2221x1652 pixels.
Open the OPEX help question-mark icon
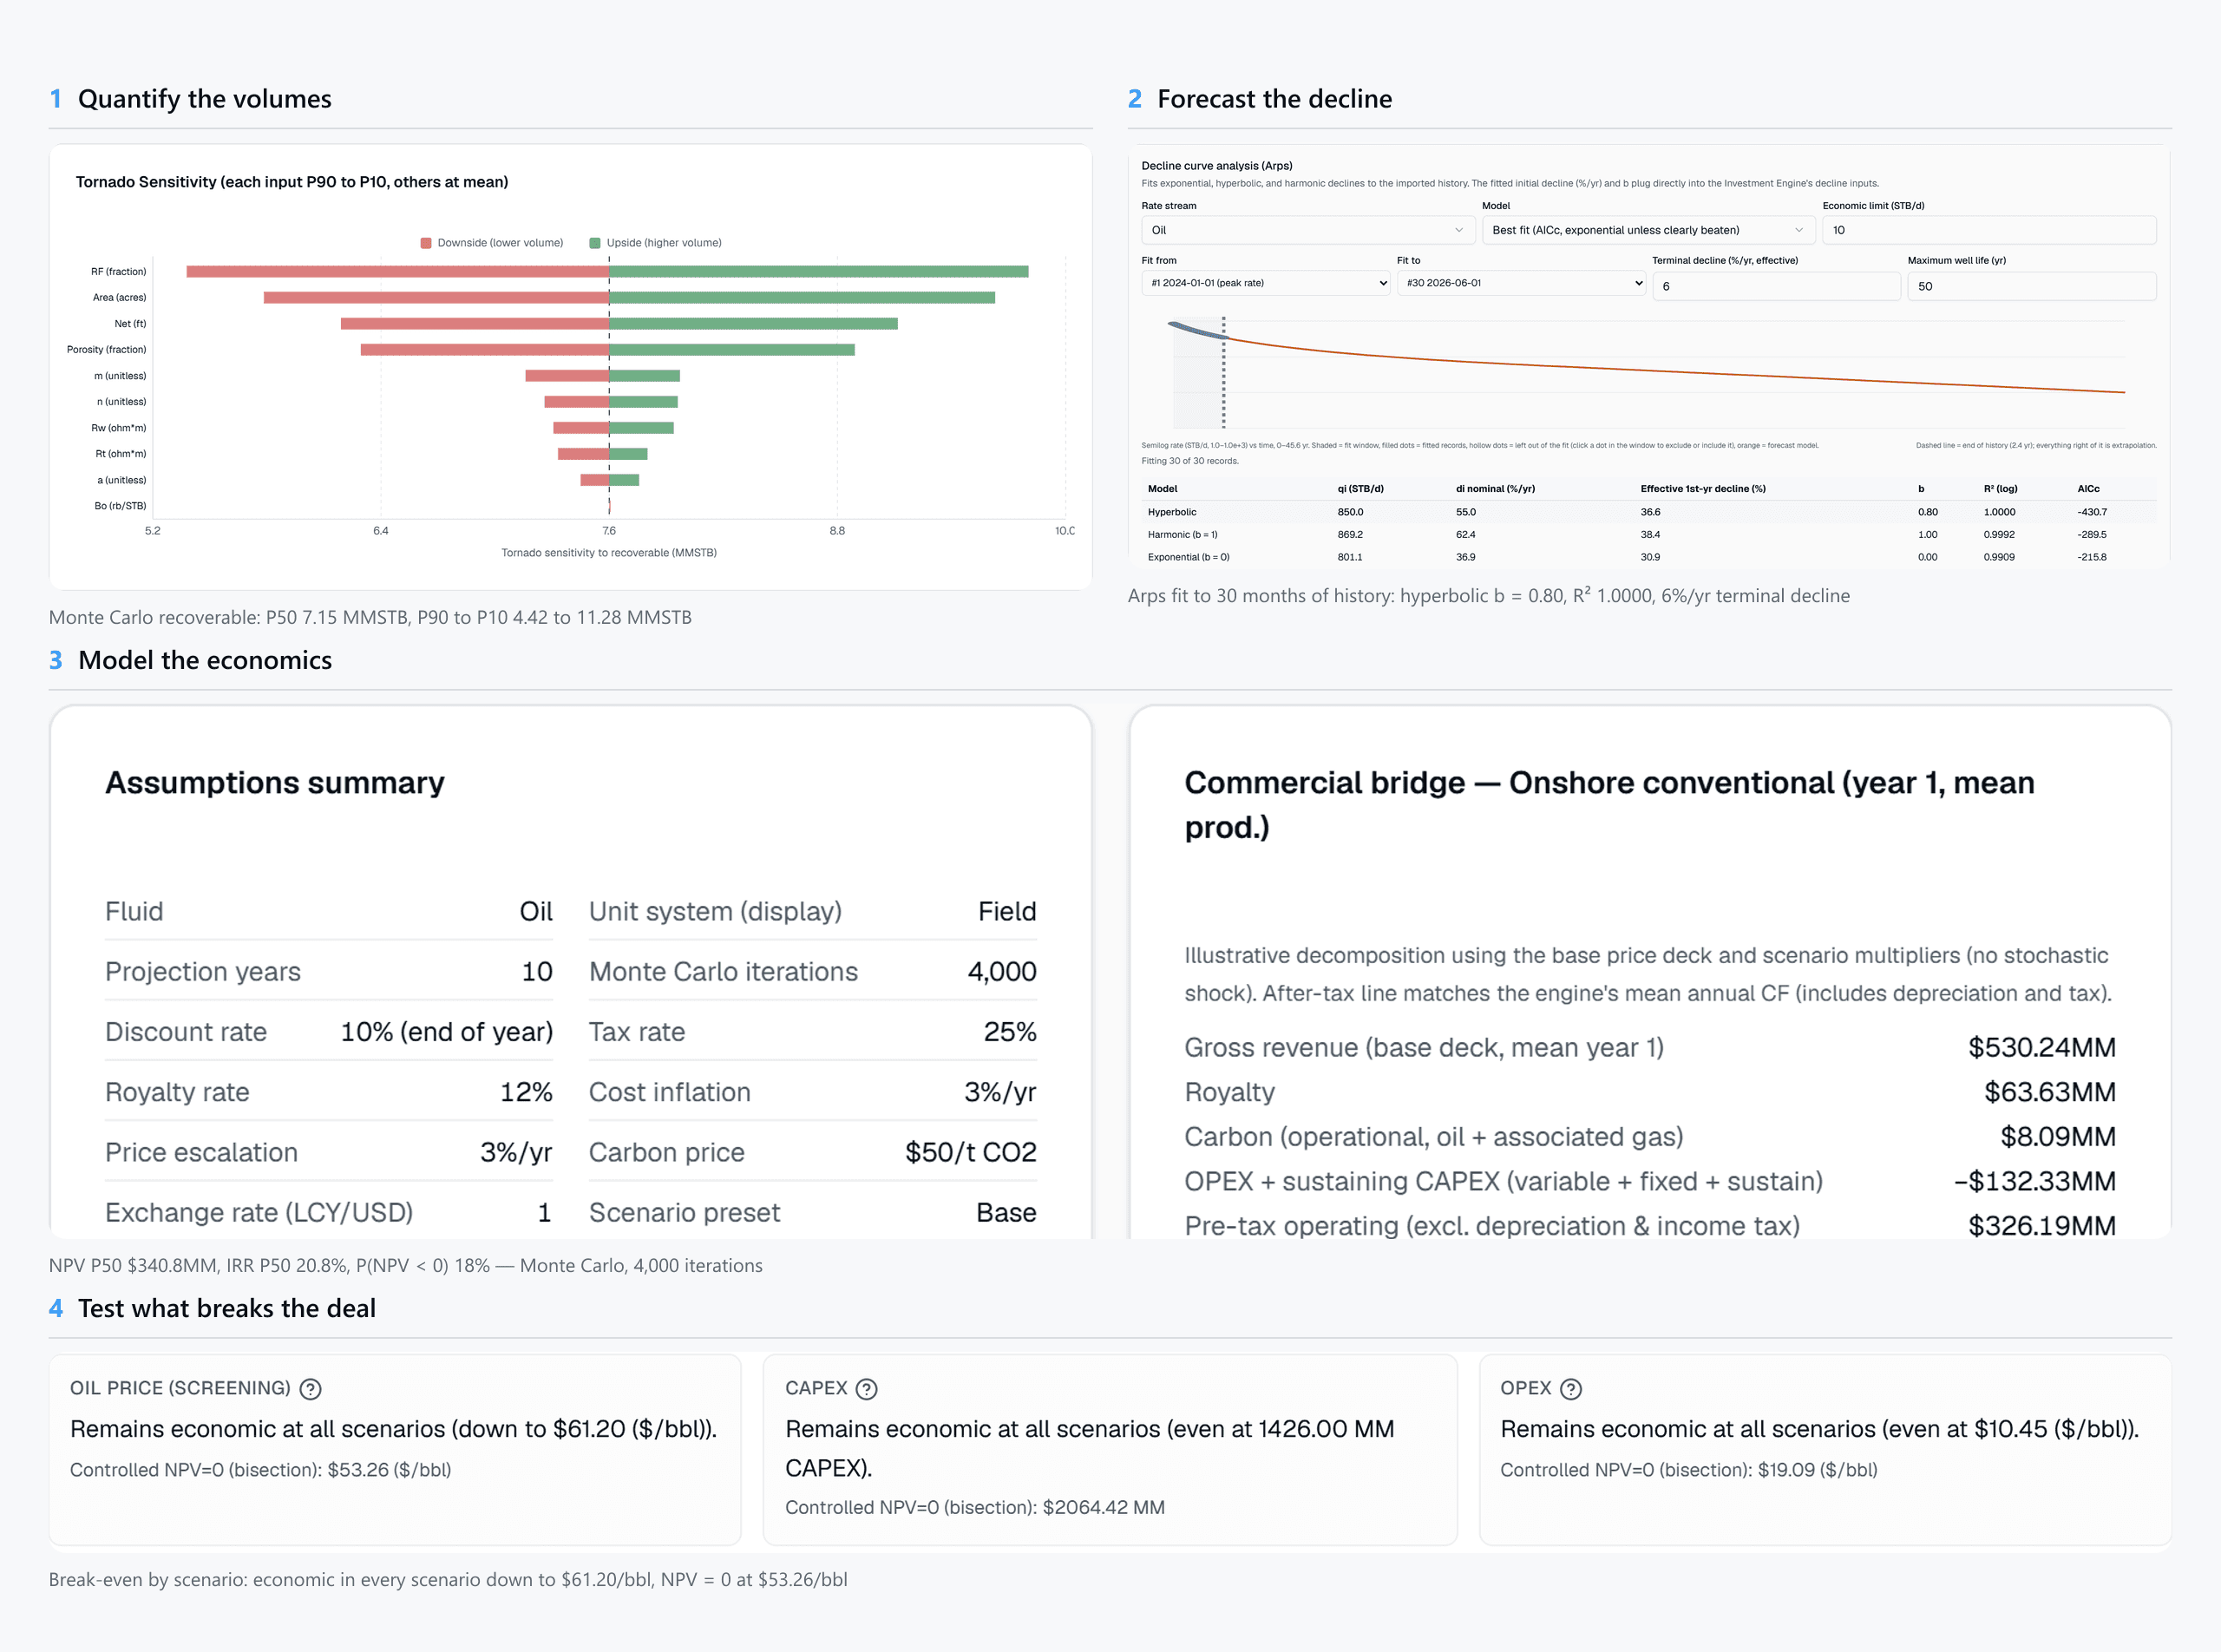point(1571,1389)
